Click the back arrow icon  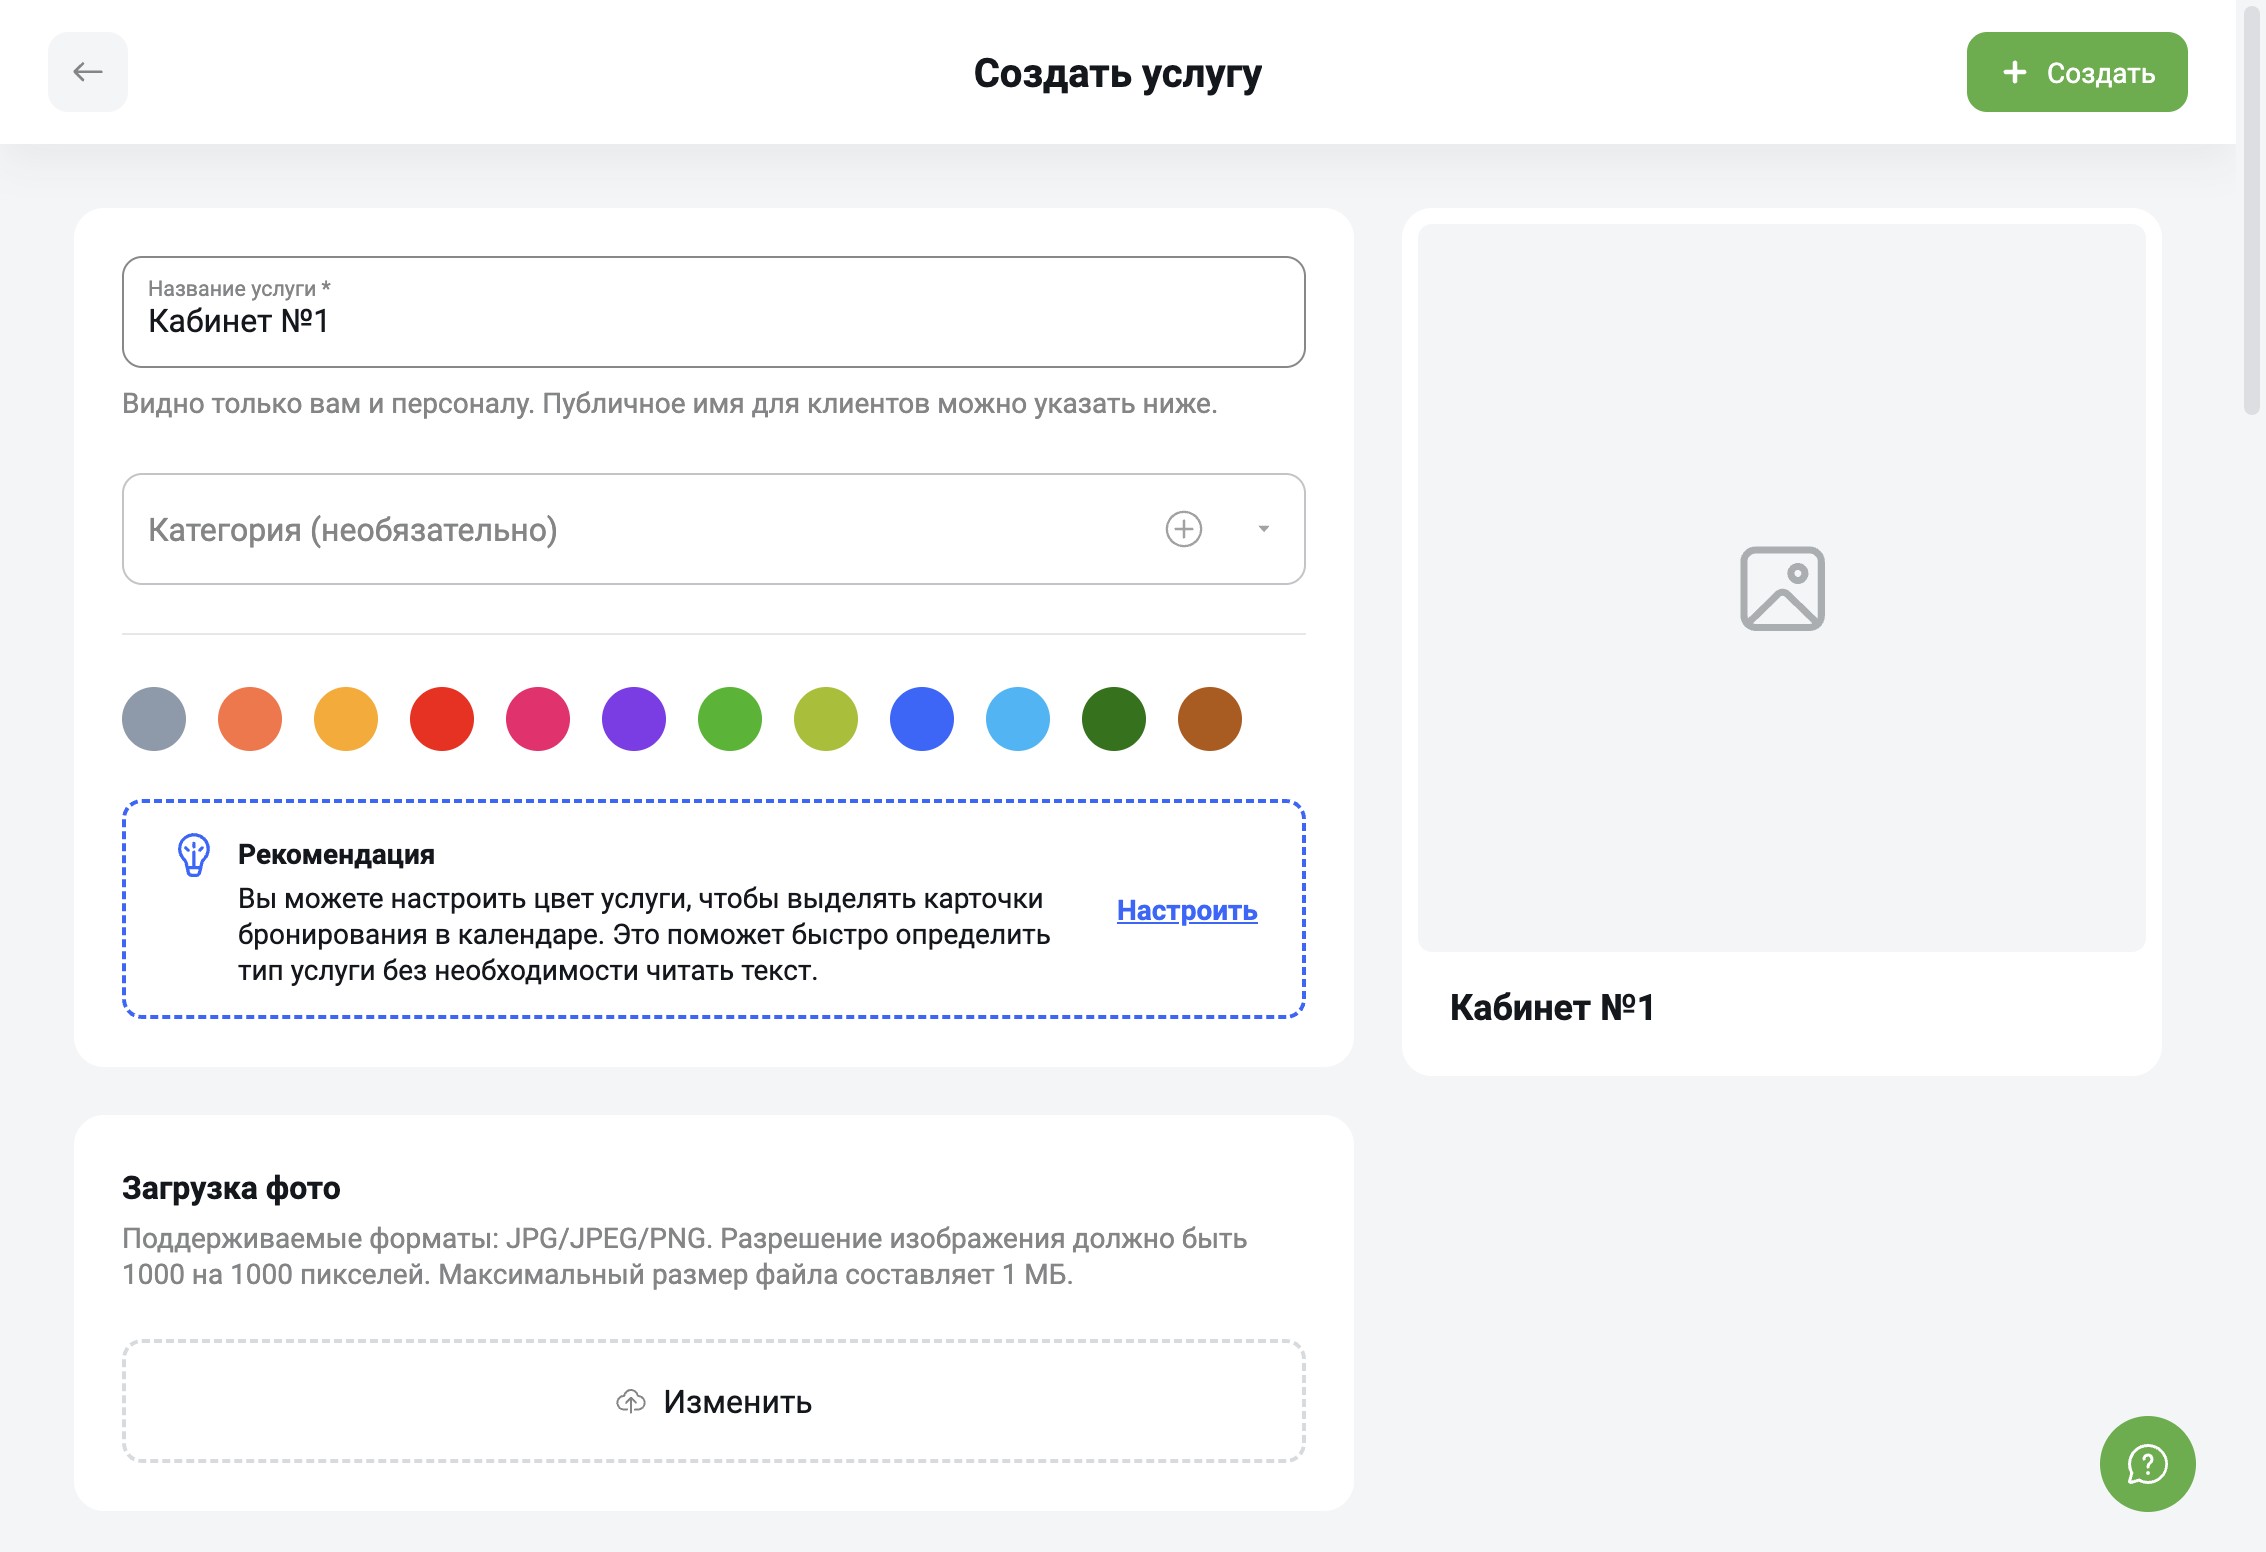click(x=88, y=72)
